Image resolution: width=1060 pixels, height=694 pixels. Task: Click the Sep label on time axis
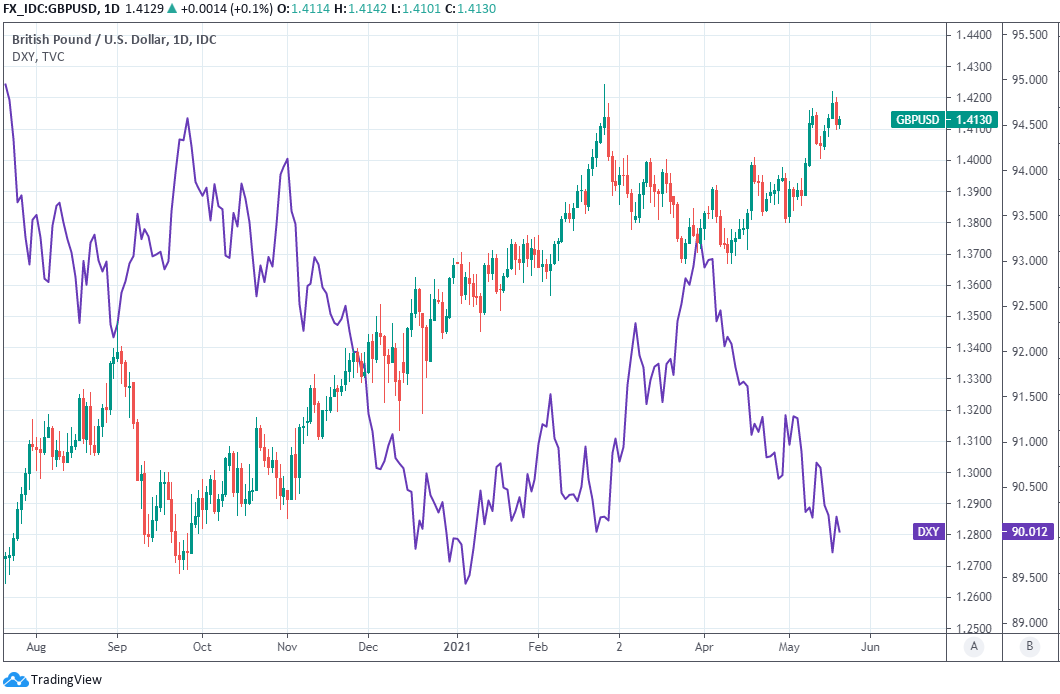116,647
